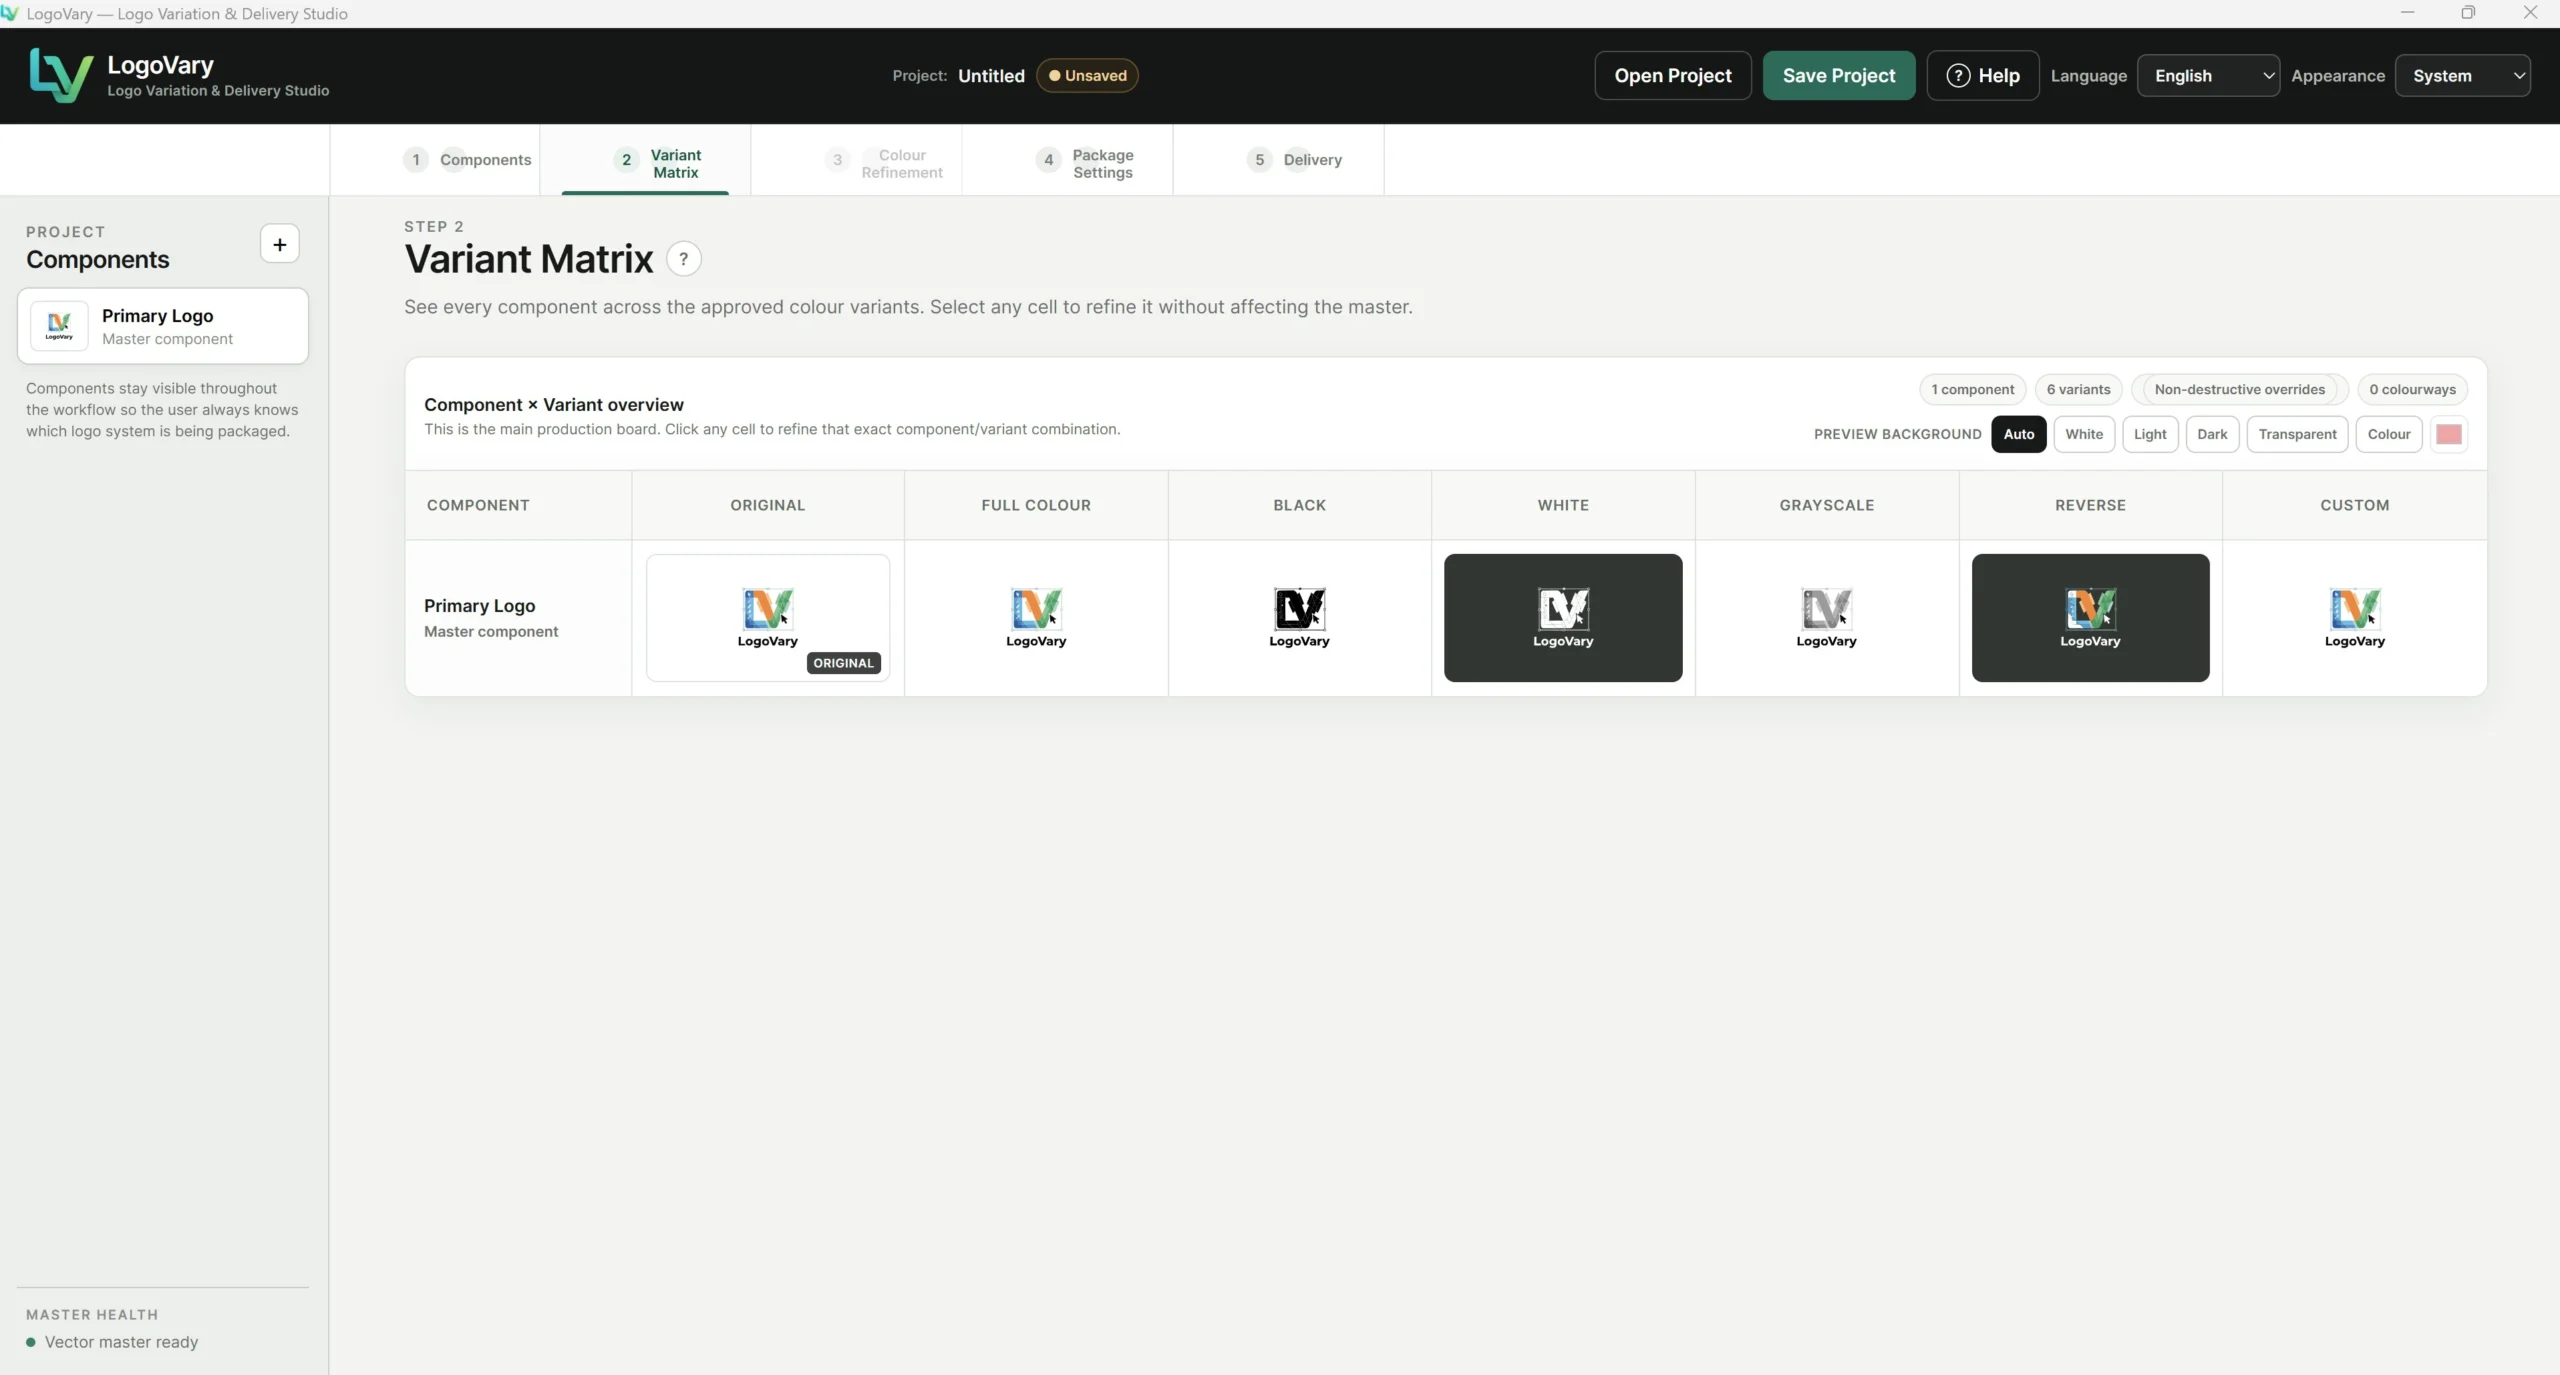Open the pink preview background colour swatch
The width and height of the screenshot is (2560, 1375).
[2449, 434]
